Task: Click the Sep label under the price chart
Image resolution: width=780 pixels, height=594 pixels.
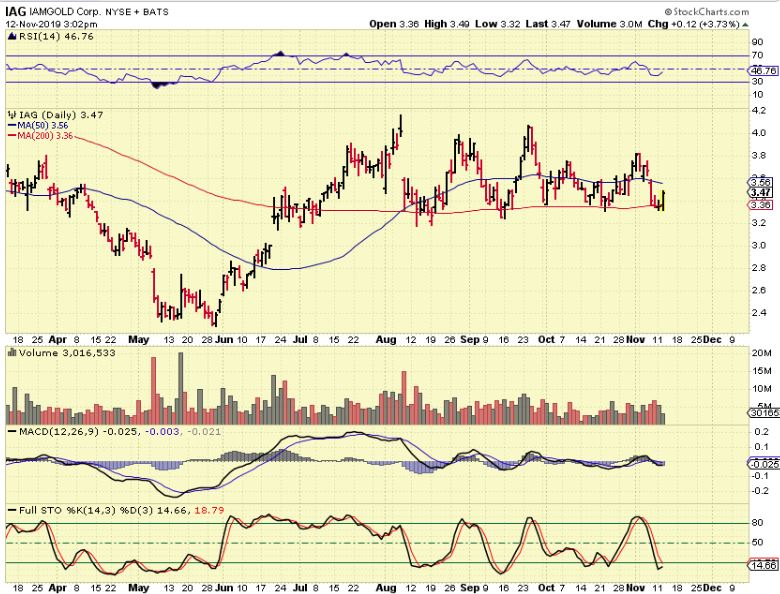Action: tap(470, 339)
